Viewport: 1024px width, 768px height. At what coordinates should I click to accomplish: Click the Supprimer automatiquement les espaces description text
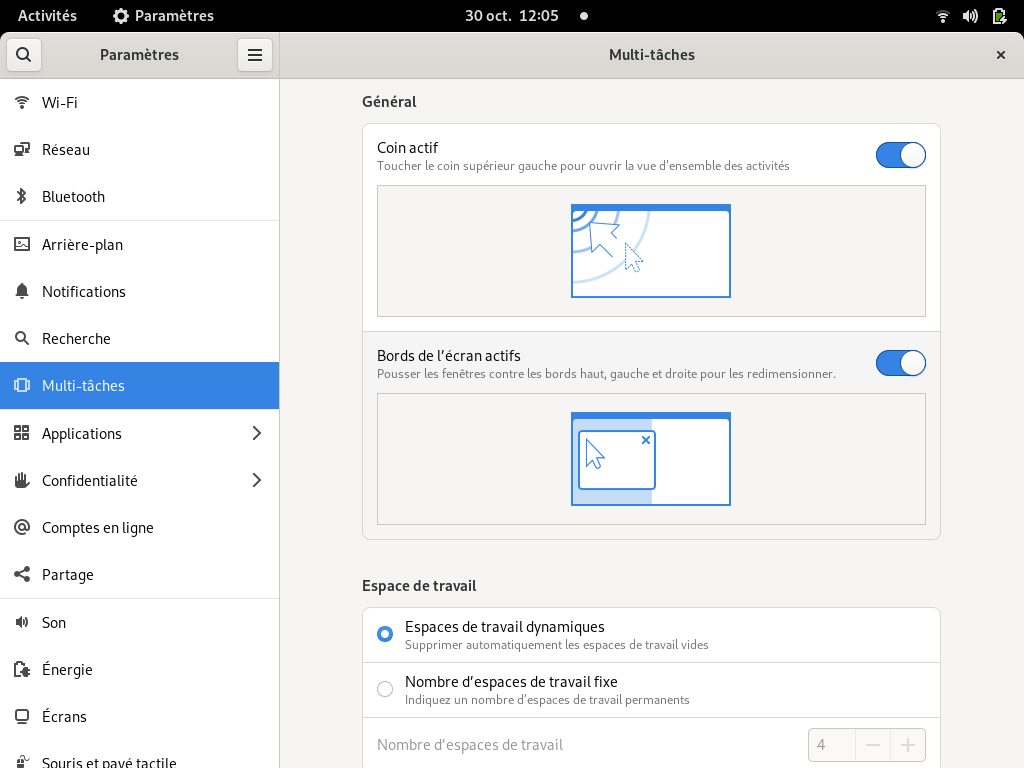pos(556,645)
